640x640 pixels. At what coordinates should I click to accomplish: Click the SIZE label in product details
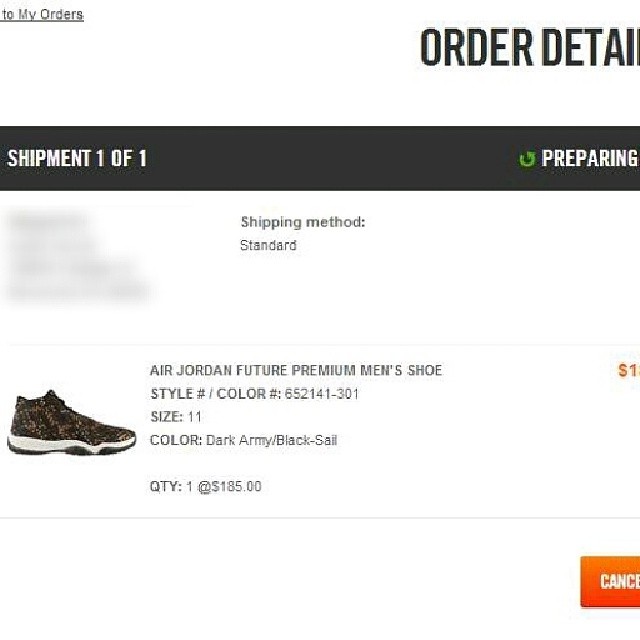point(166,417)
